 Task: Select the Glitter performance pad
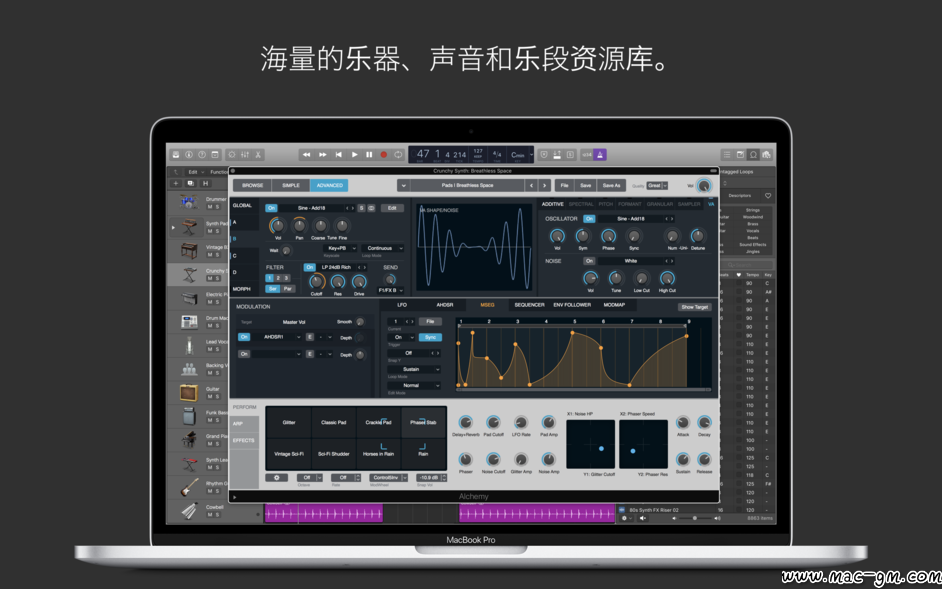point(289,423)
